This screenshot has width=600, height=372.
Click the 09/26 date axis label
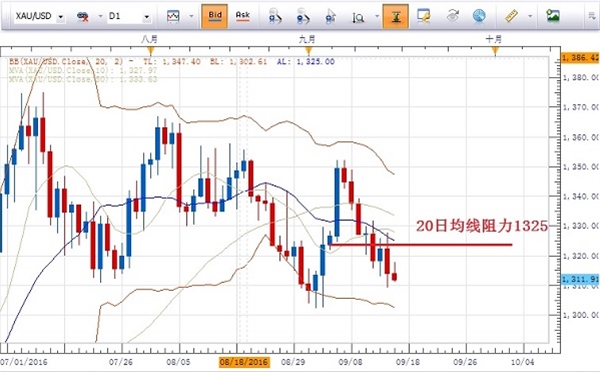tap(465, 362)
